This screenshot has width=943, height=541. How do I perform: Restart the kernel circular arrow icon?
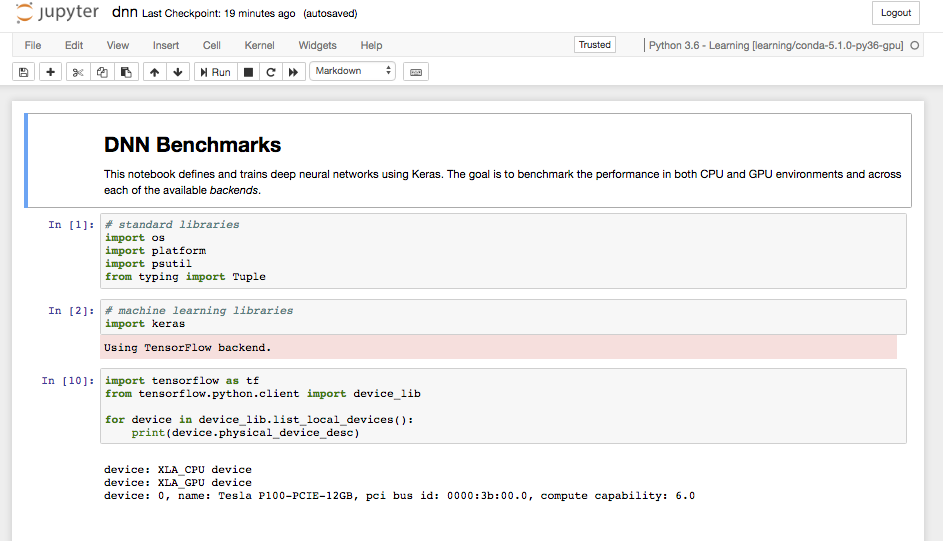pos(271,72)
